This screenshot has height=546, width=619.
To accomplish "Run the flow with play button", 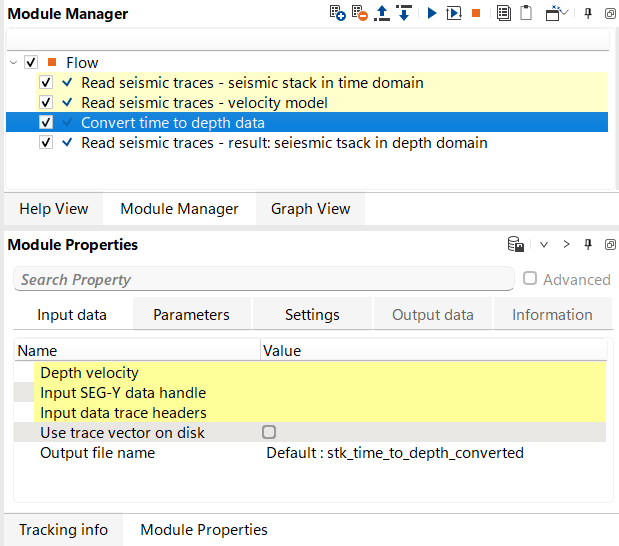I will pos(432,14).
